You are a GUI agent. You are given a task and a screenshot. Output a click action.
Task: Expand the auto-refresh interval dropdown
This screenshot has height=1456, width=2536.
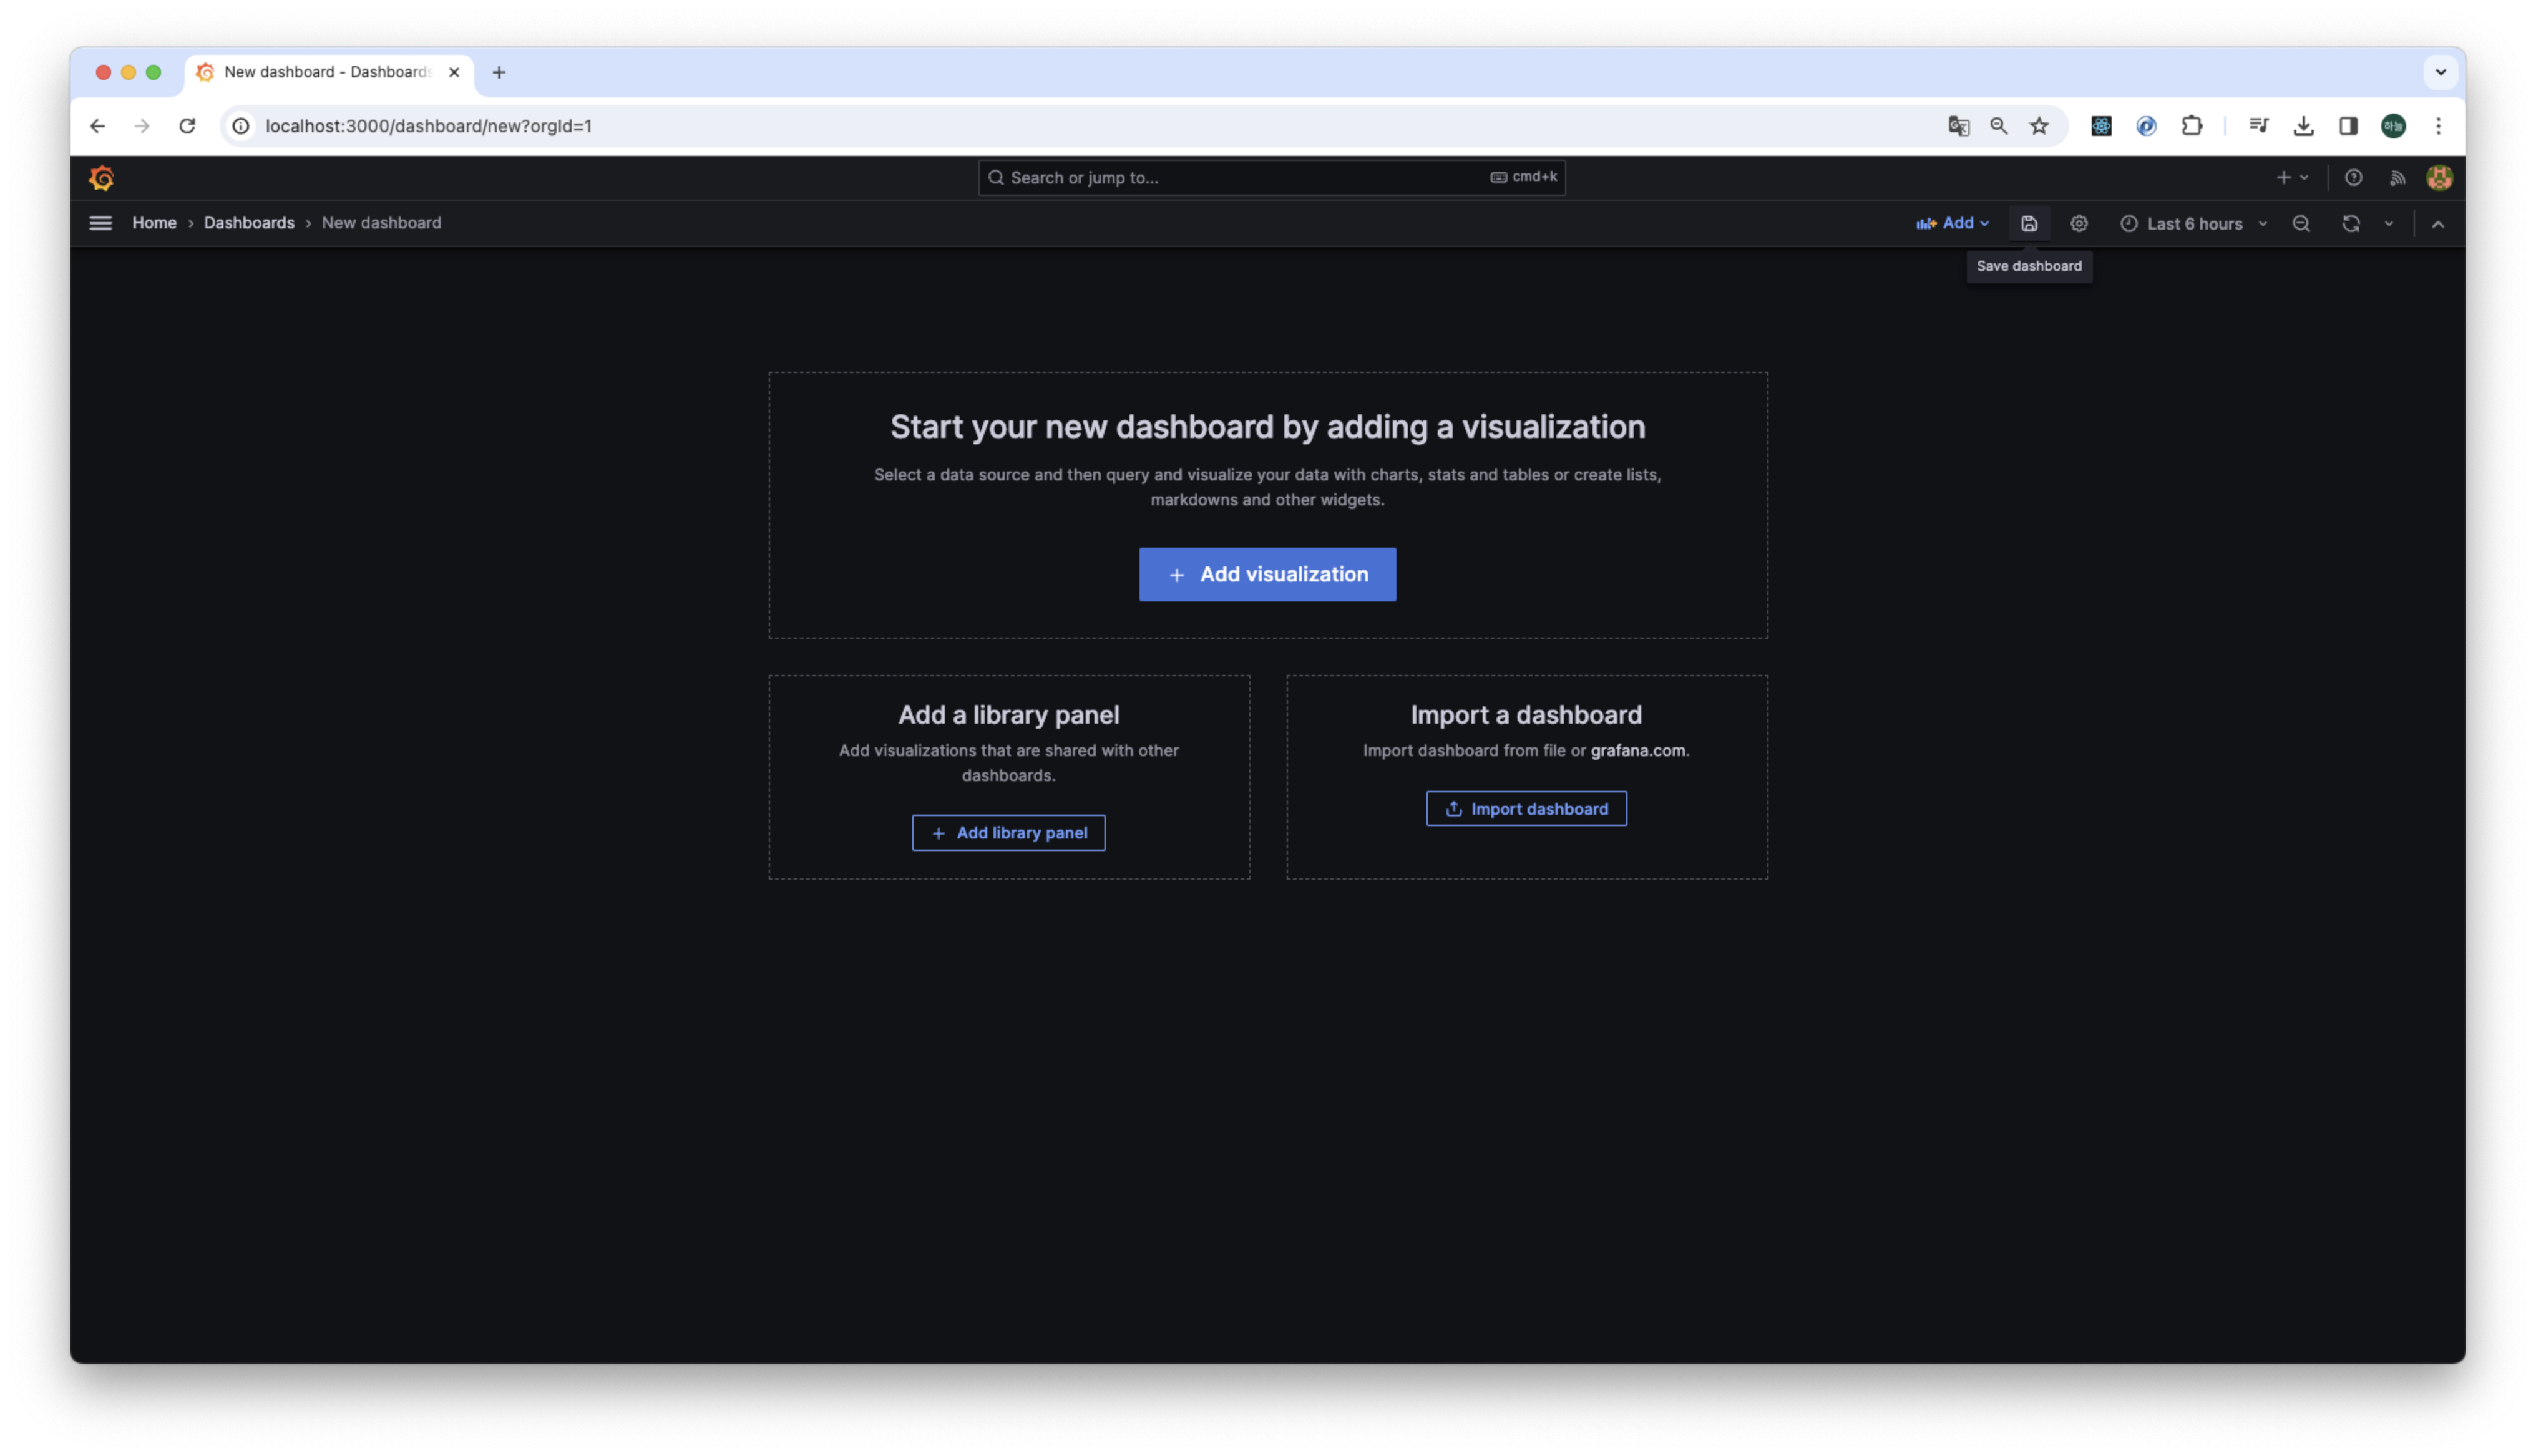2388,224
